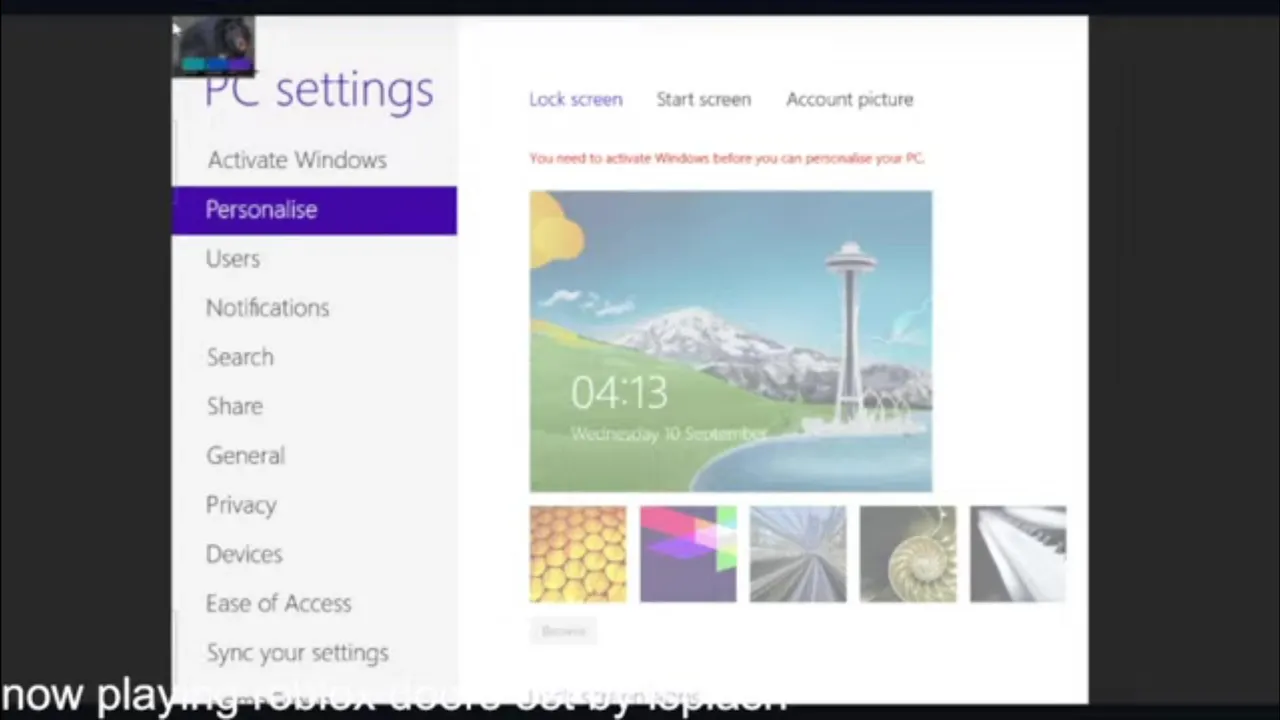Click the PC settings title
The width and height of the screenshot is (1280, 720).
(x=319, y=90)
